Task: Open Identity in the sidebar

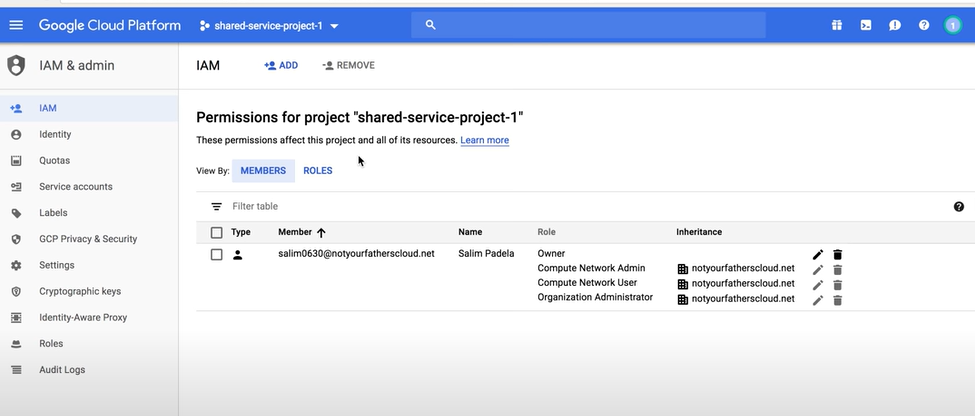Action: click(89, 134)
